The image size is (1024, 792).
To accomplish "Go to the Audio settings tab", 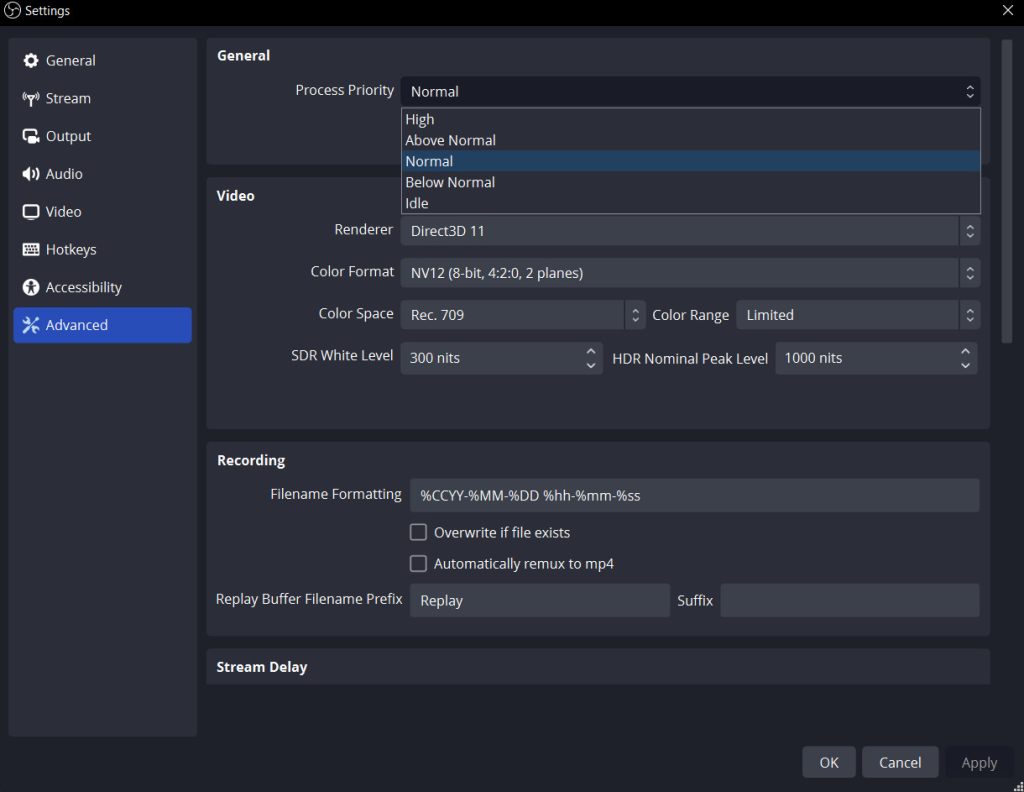I will click(103, 174).
